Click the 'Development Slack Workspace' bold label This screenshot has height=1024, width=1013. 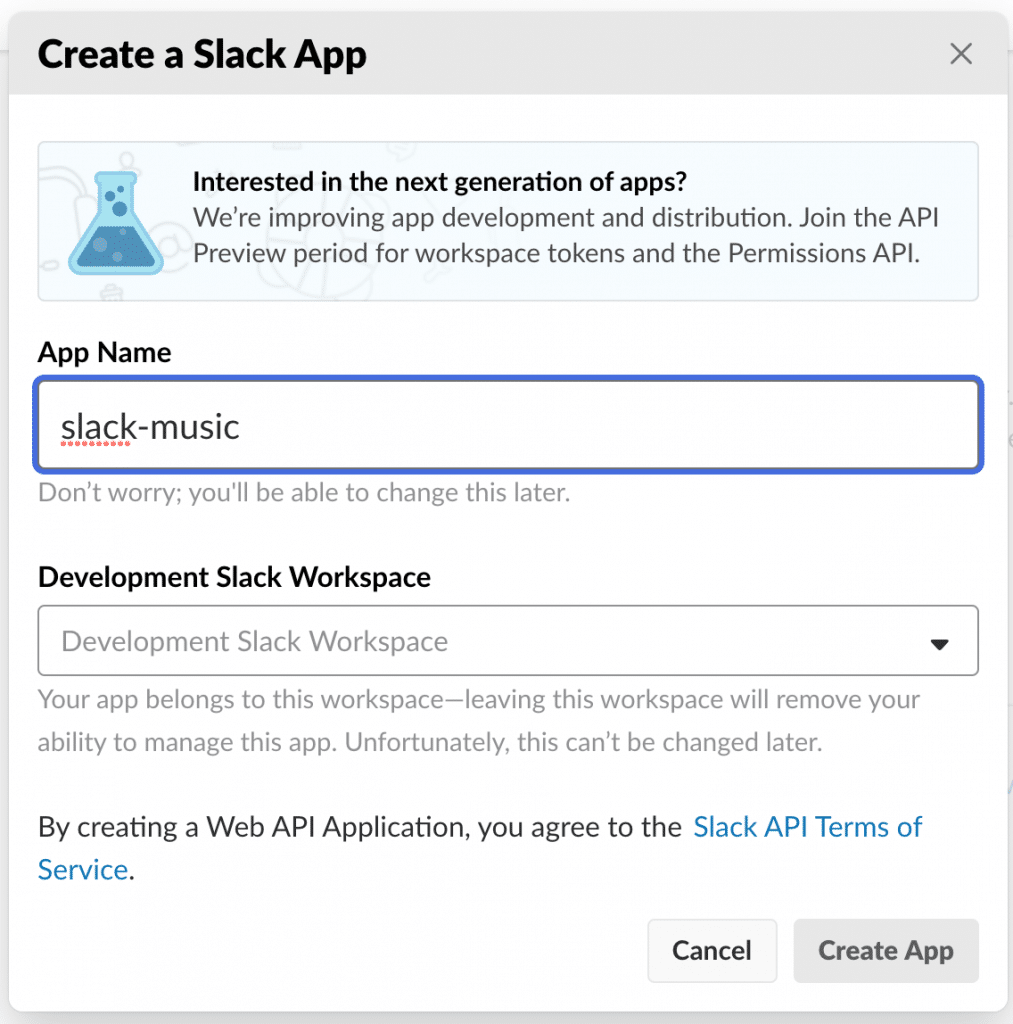click(234, 577)
